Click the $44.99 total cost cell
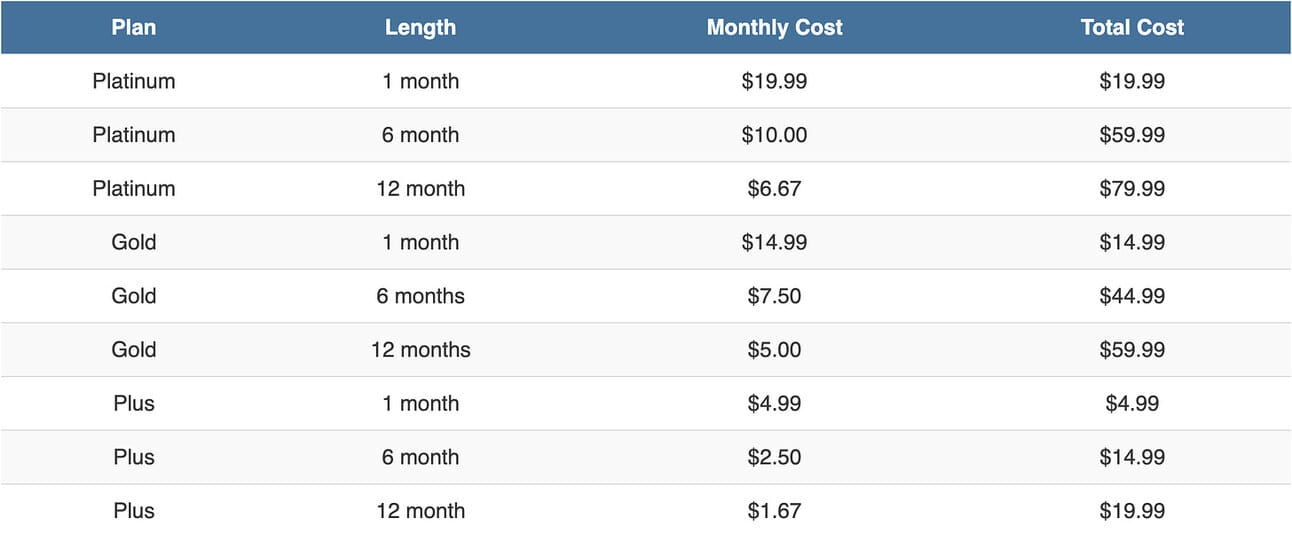Screen dimensions: 1292x542 (x=1132, y=296)
